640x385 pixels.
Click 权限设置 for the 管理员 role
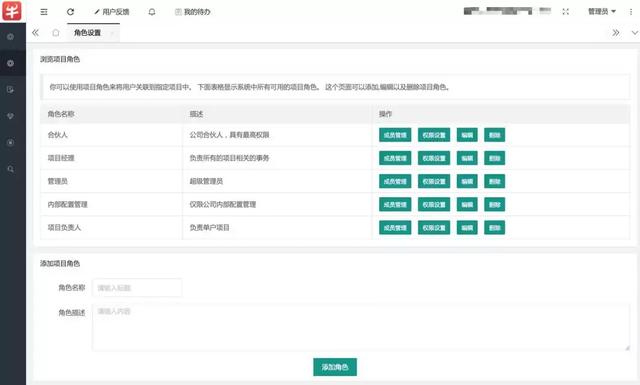coord(434,181)
